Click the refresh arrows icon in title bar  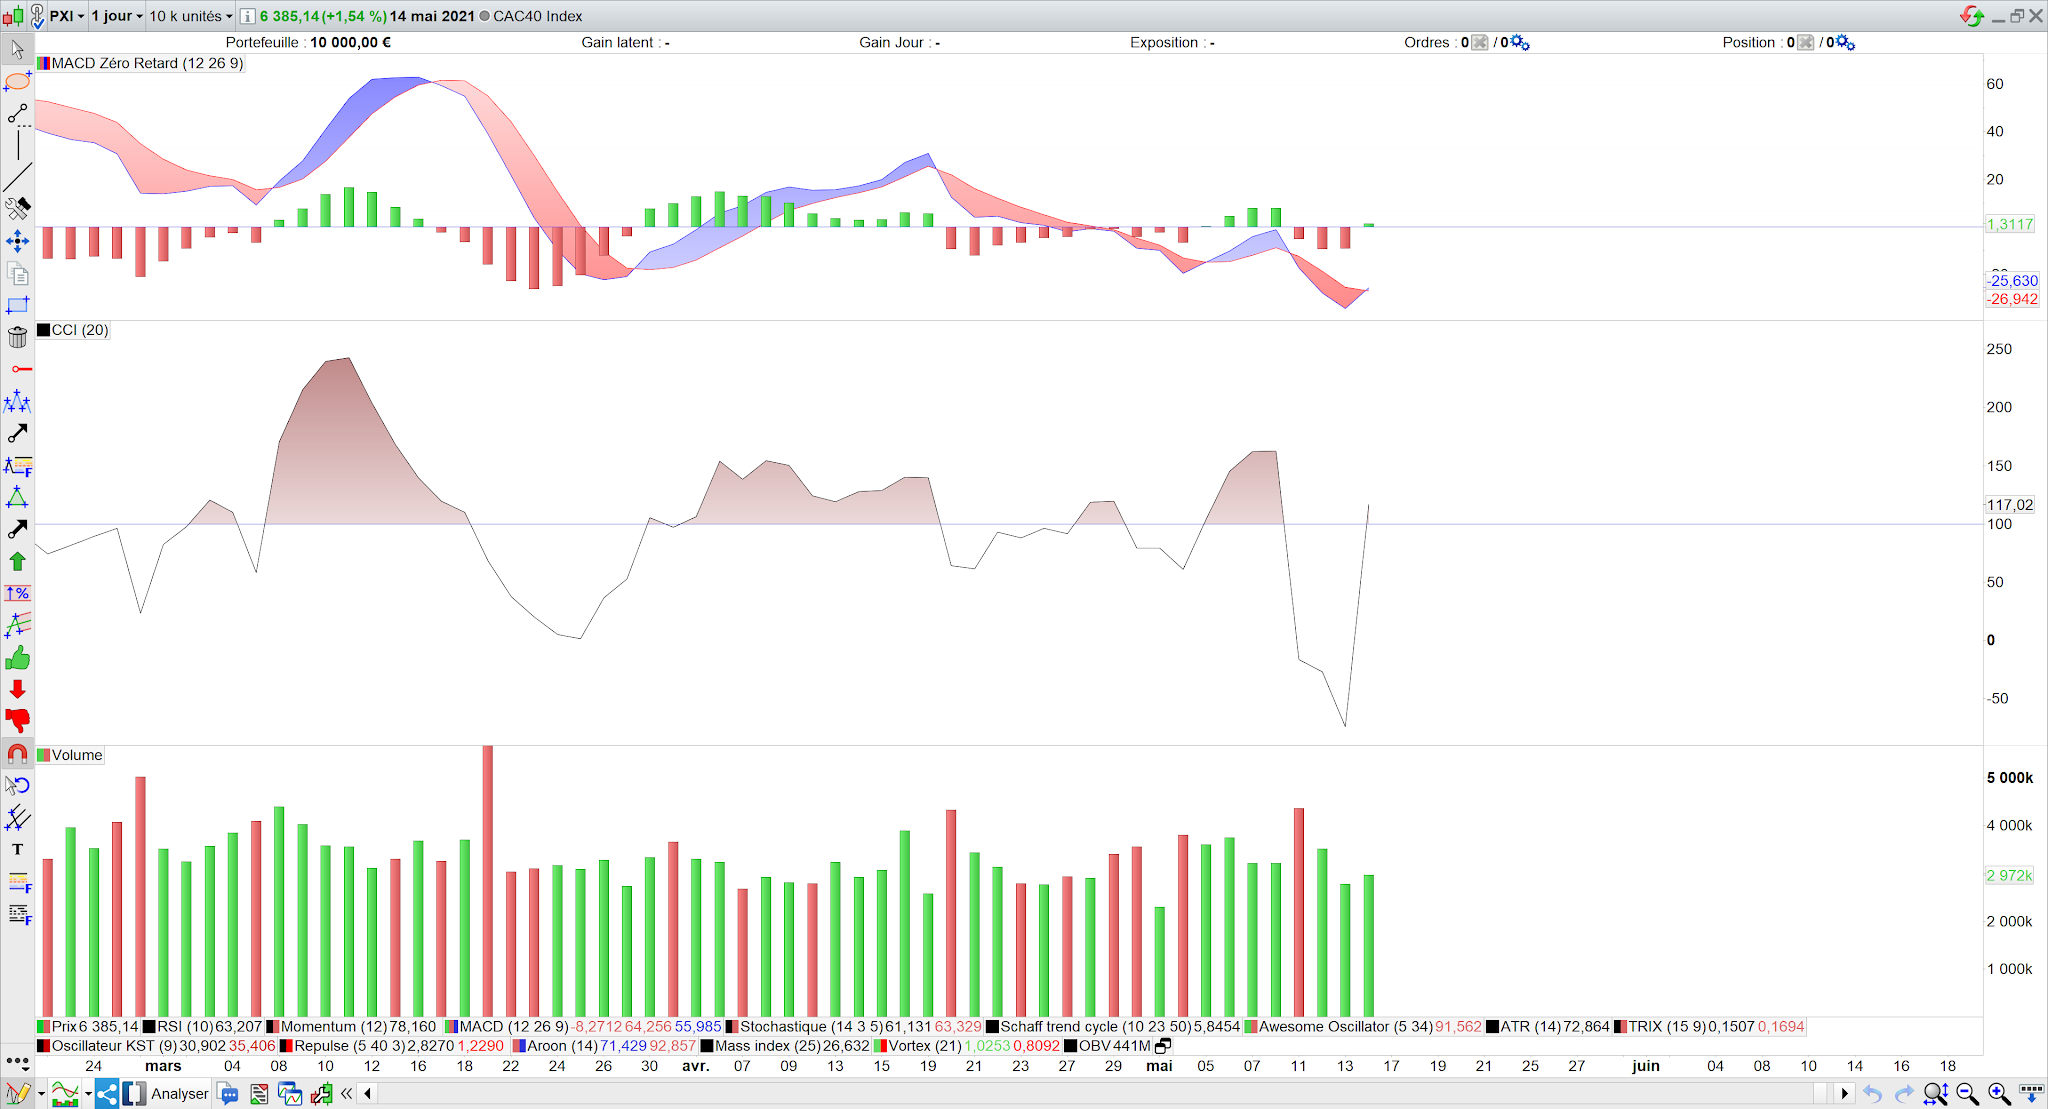[1971, 16]
